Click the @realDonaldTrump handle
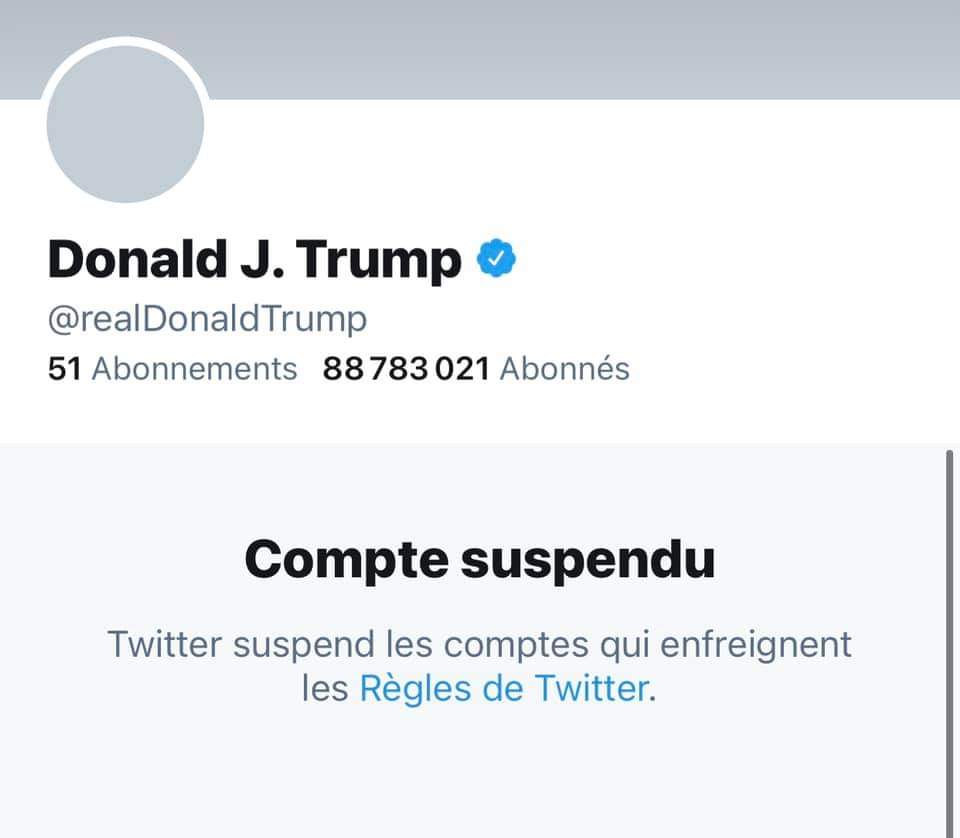The width and height of the screenshot is (960, 838). 207,319
